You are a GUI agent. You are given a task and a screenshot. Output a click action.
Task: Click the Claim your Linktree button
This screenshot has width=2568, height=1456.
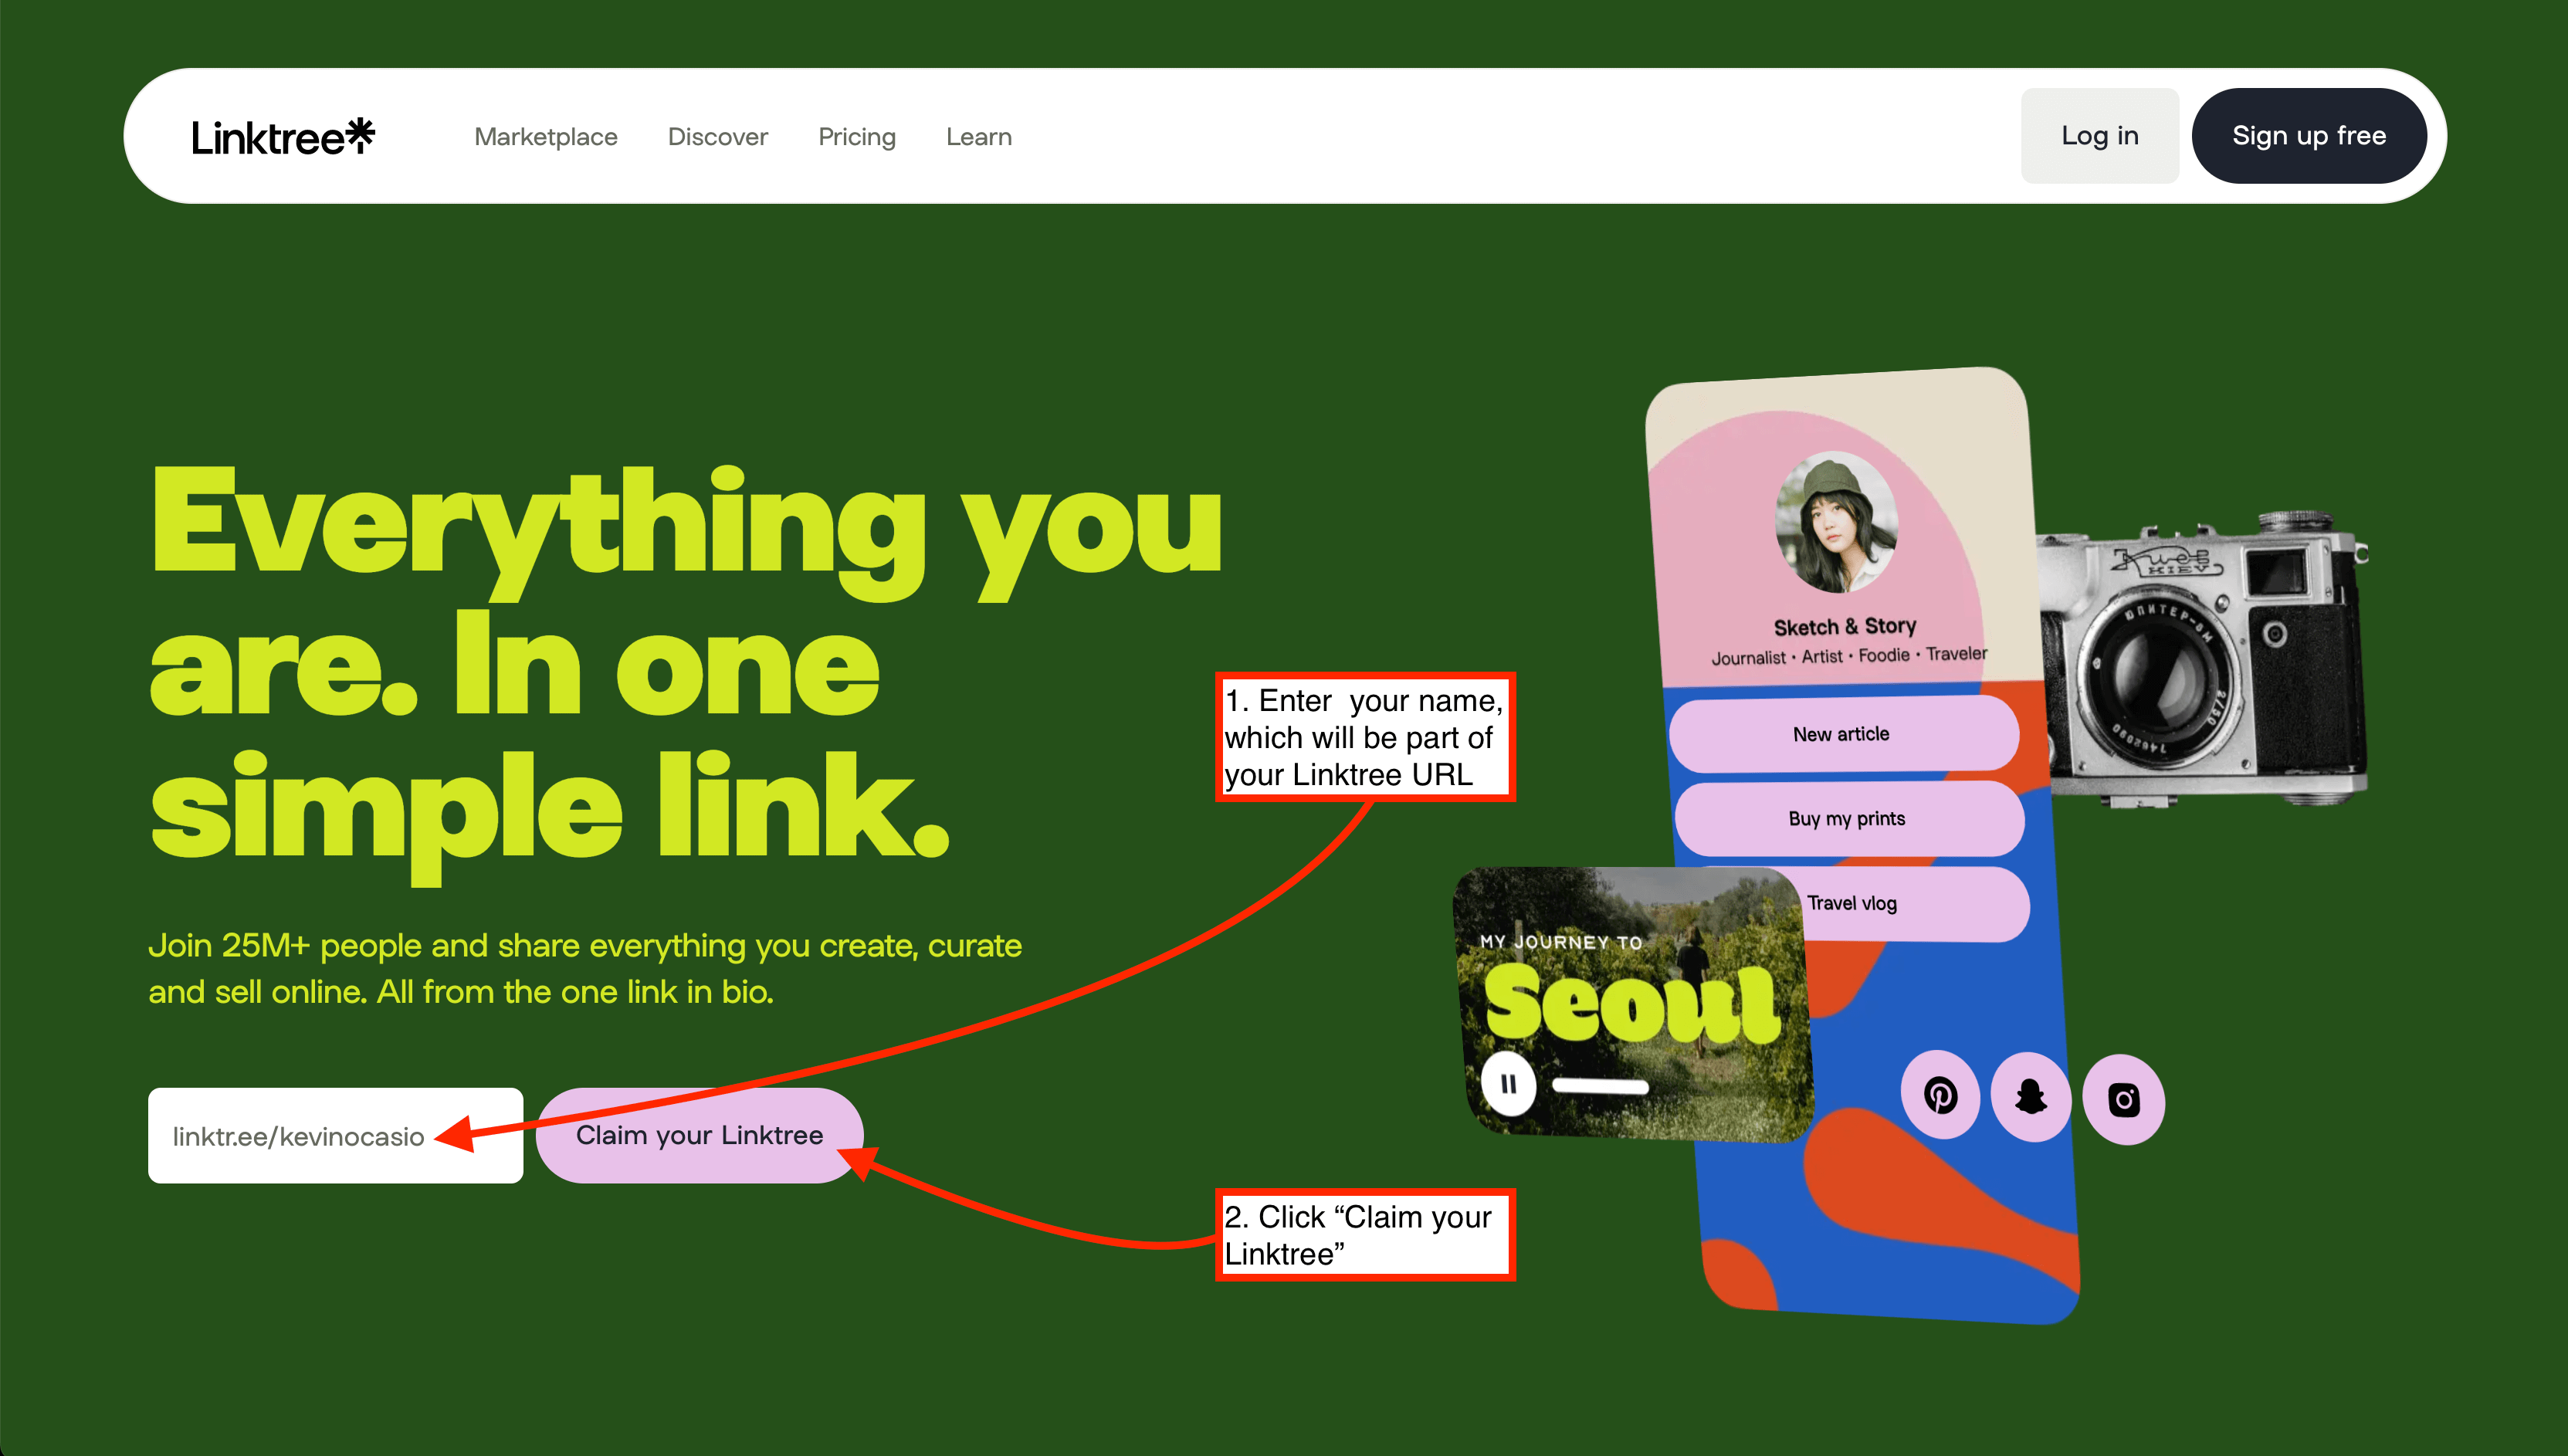(x=700, y=1135)
